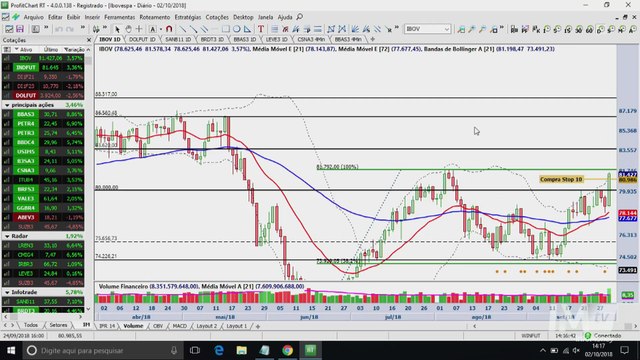Open Google Chrome from the taskbar
Viewport: 640px width, 360px height.
pyautogui.click(x=287, y=350)
